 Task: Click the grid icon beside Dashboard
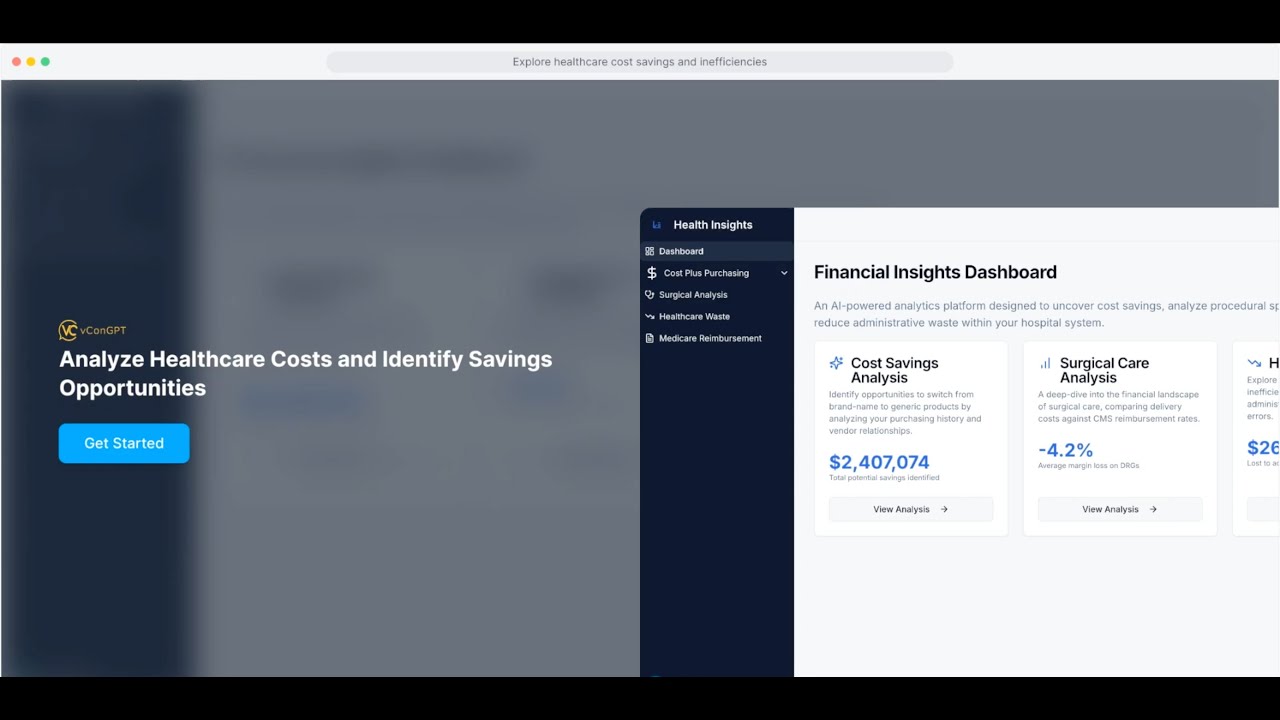coord(650,251)
